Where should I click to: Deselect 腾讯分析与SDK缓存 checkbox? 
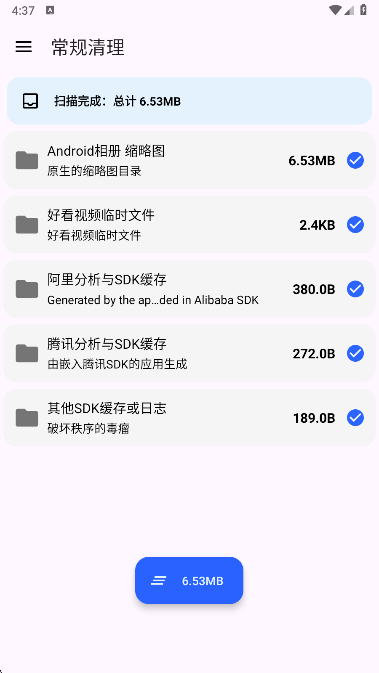[x=355, y=353]
